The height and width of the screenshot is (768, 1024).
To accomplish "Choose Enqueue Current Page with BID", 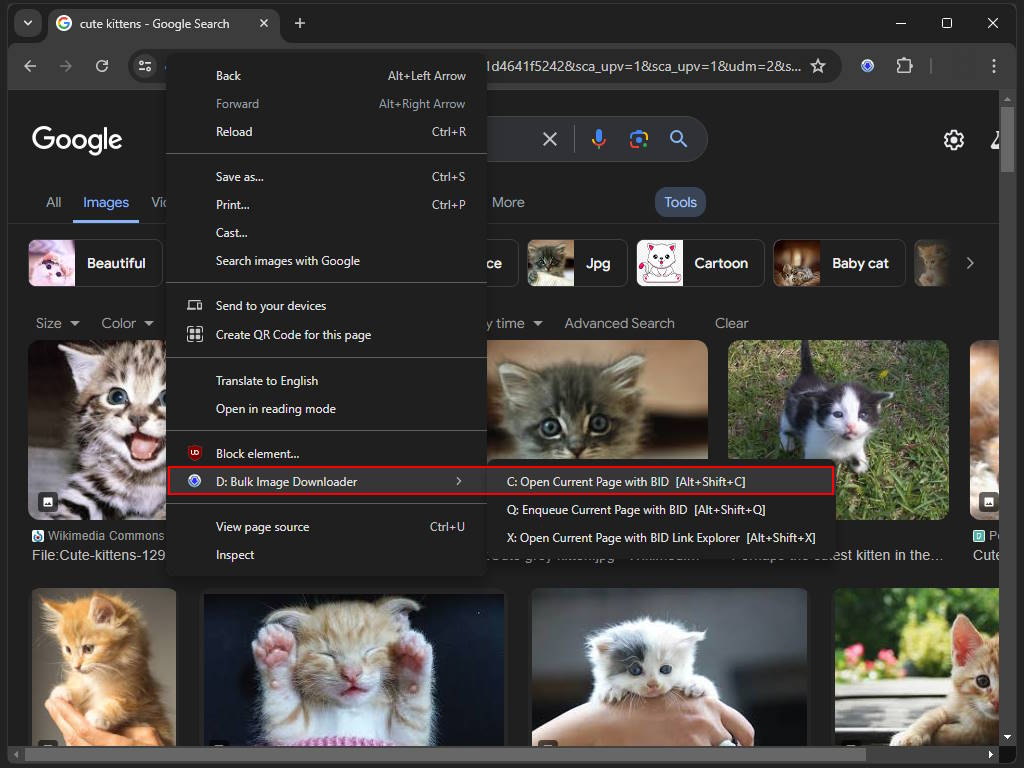I will [x=661, y=510].
